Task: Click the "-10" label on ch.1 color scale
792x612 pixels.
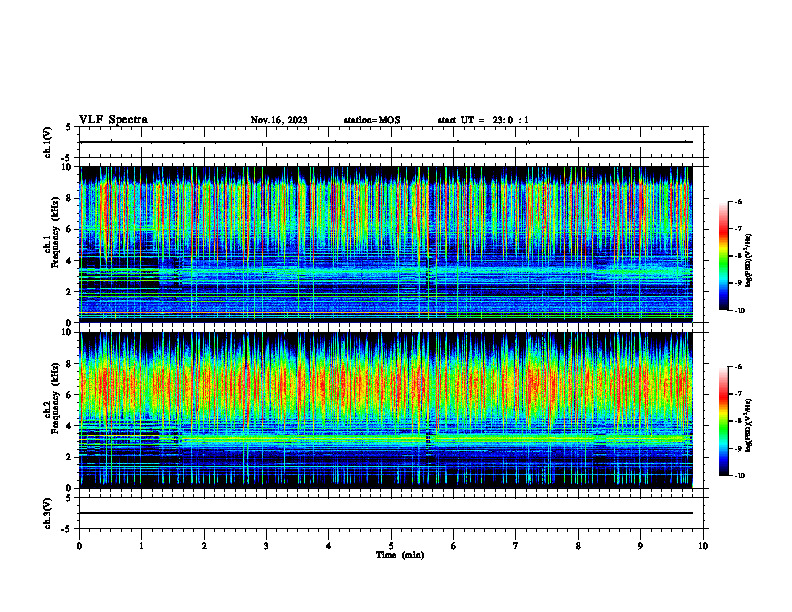Action: 739,311
